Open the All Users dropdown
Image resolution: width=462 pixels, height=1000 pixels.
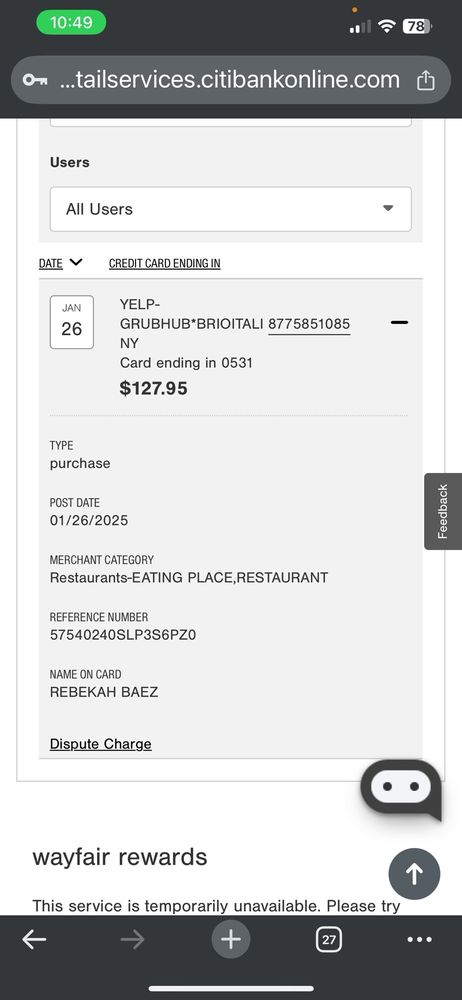(x=231, y=209)
